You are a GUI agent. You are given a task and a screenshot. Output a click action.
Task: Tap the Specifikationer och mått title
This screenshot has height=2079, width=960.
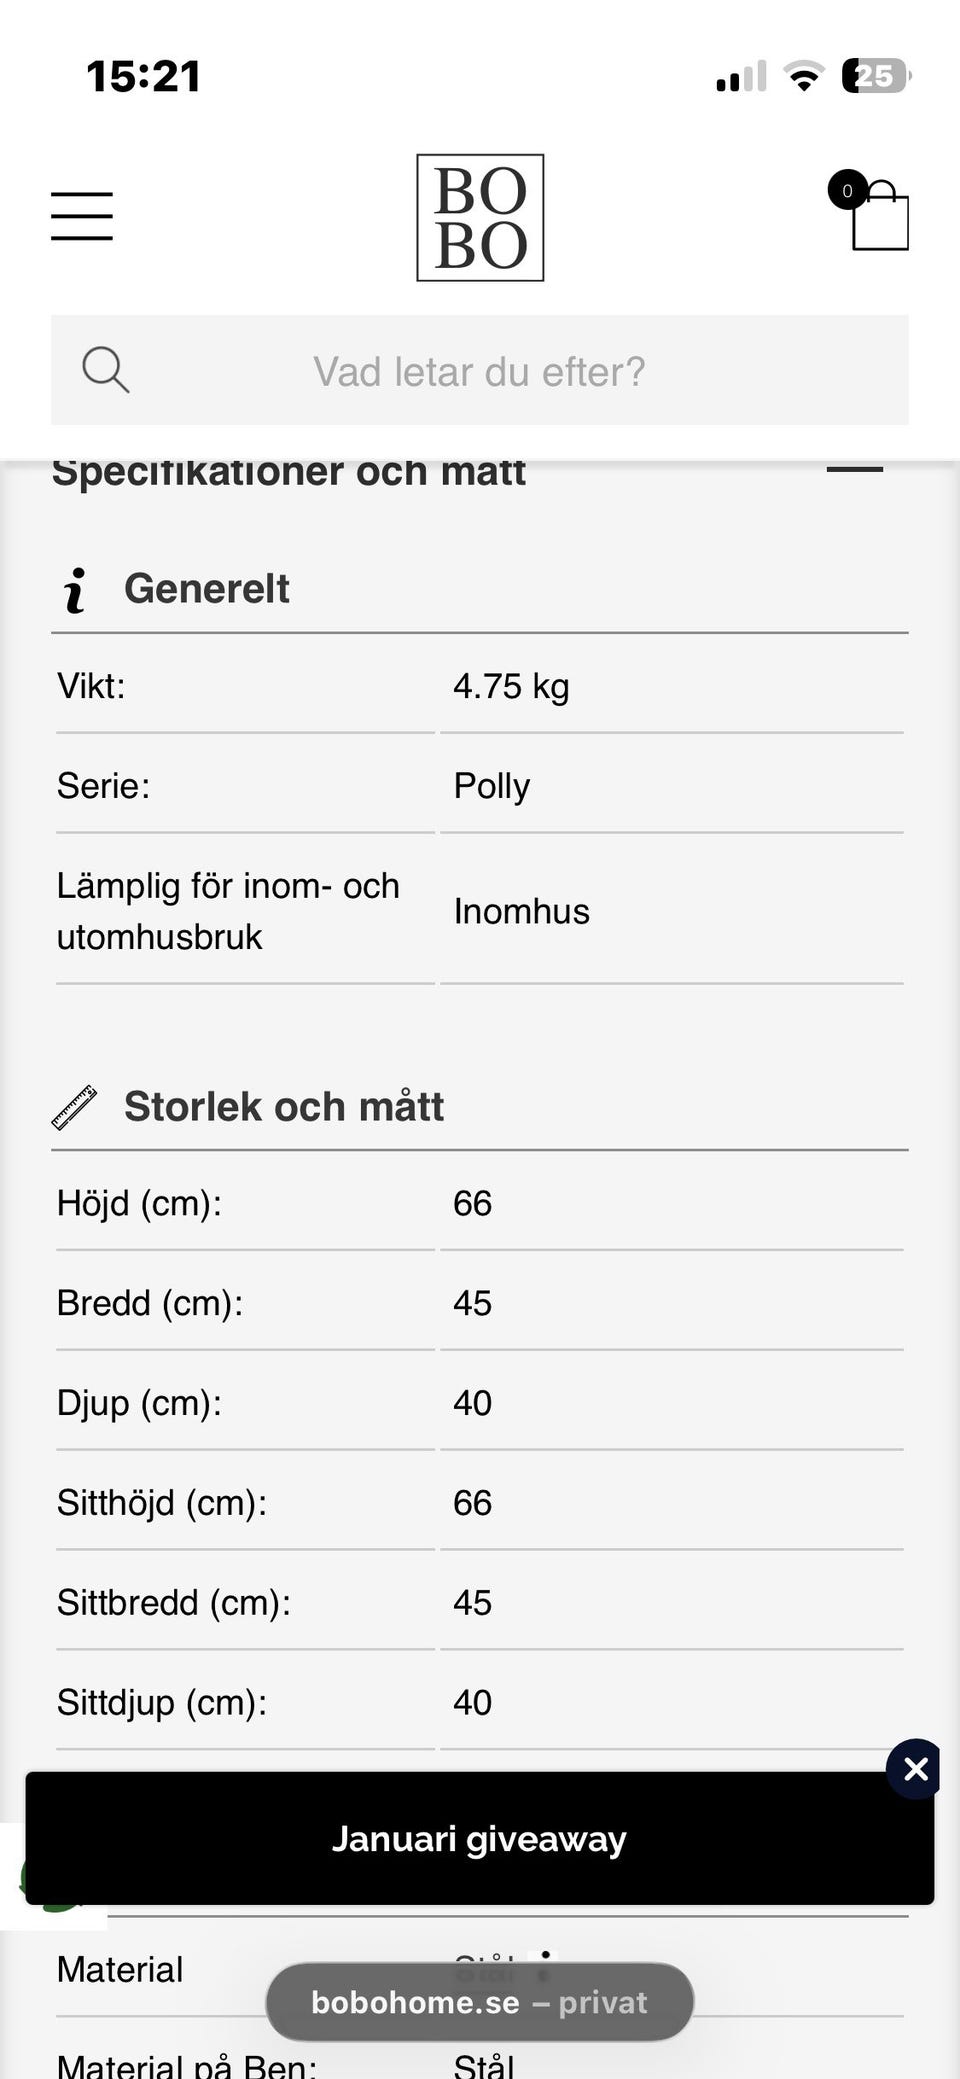point(289,472)
